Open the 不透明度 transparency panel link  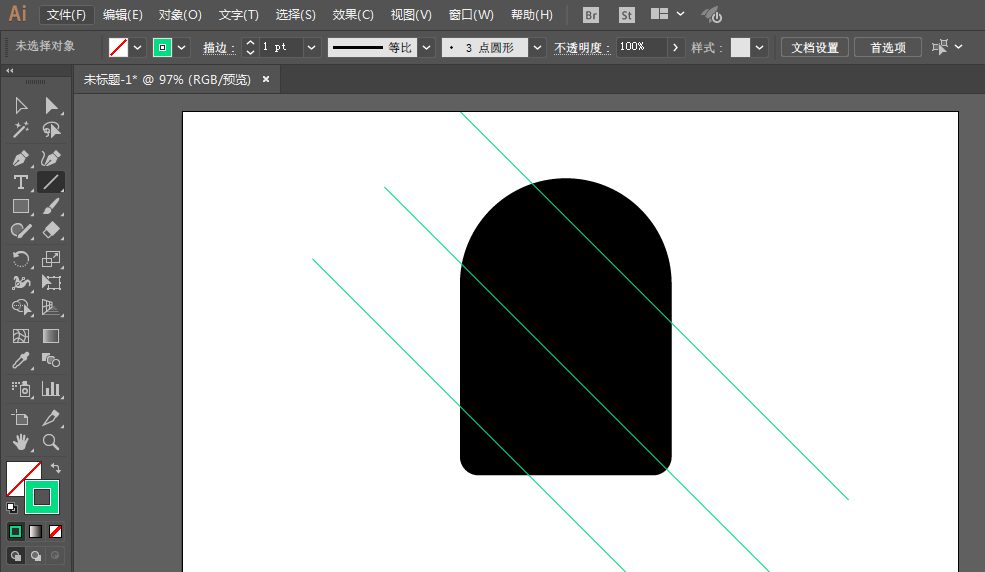coord(582,48)
